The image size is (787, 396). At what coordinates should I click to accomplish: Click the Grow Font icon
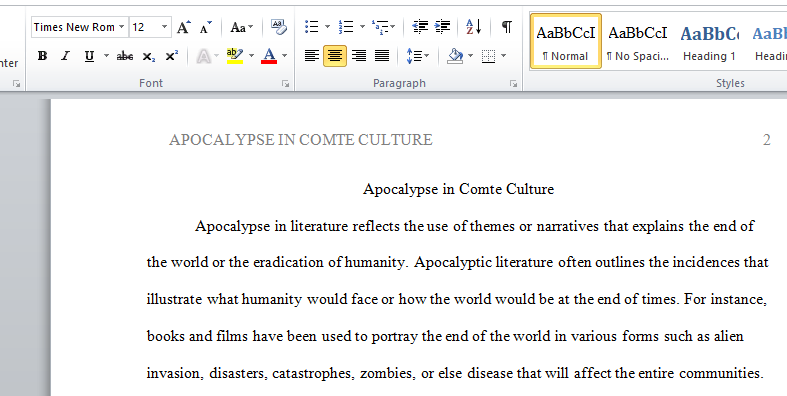coord(184,27)
